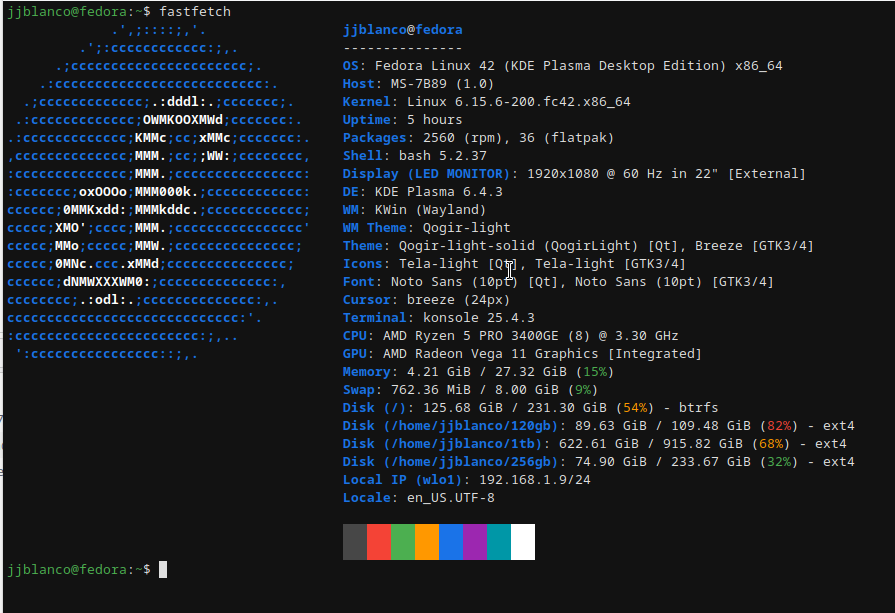Click the purple color block
Image resolution: width=895 pixels, height=613 pixels.
tap(475, 542)
